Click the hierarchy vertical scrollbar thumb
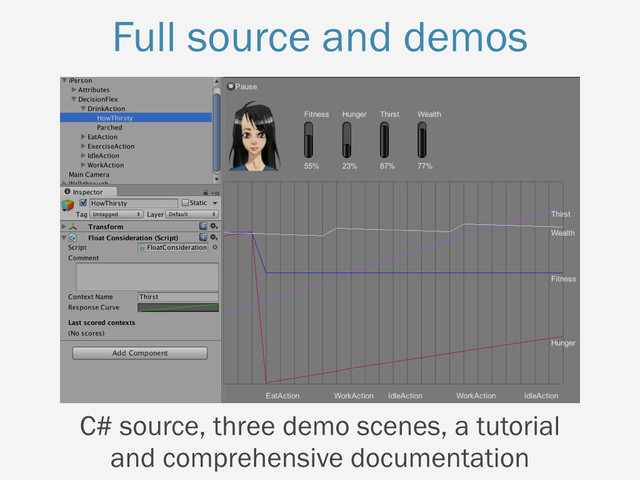Screen dimensions: 640x480 (x=217, y=131)
